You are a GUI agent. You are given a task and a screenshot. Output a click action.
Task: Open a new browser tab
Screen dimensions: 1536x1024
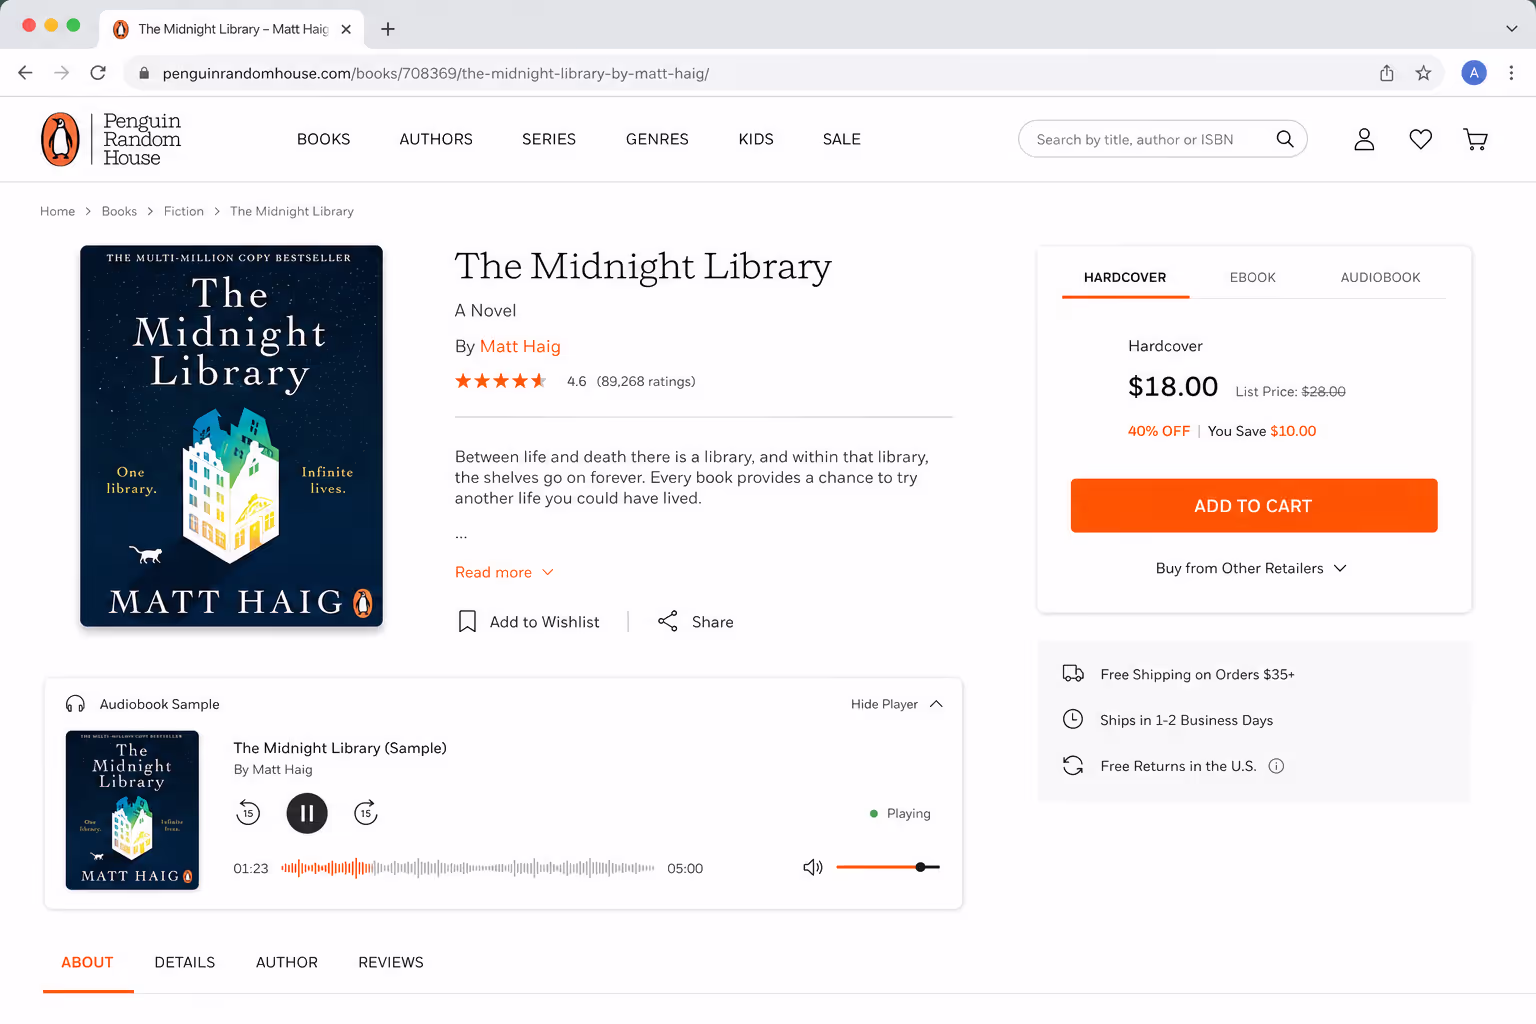[x=388, y=29]
